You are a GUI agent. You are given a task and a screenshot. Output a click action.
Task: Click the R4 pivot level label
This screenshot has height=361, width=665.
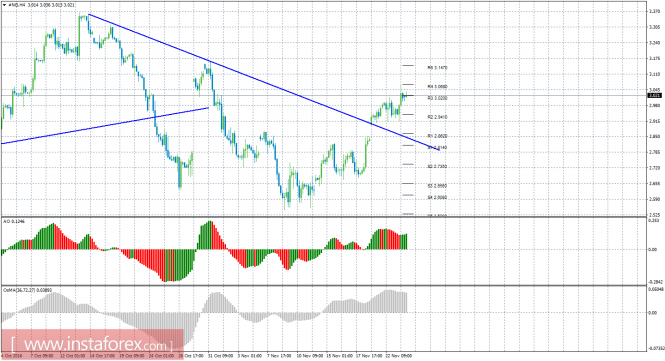[x=437, y=87]
